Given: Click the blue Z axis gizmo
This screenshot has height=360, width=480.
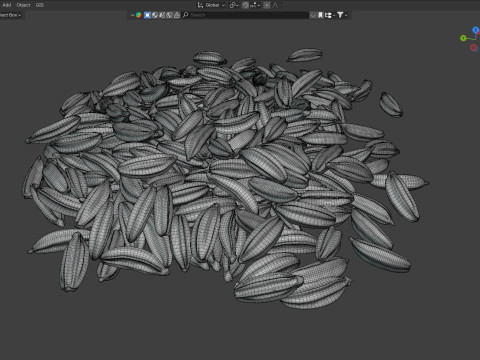Looking at the screenshot, I should click(x=476, y=30).
